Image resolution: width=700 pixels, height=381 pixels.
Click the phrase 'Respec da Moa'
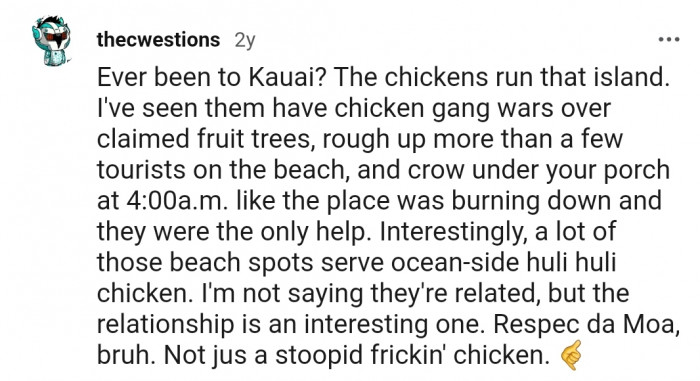584,324
